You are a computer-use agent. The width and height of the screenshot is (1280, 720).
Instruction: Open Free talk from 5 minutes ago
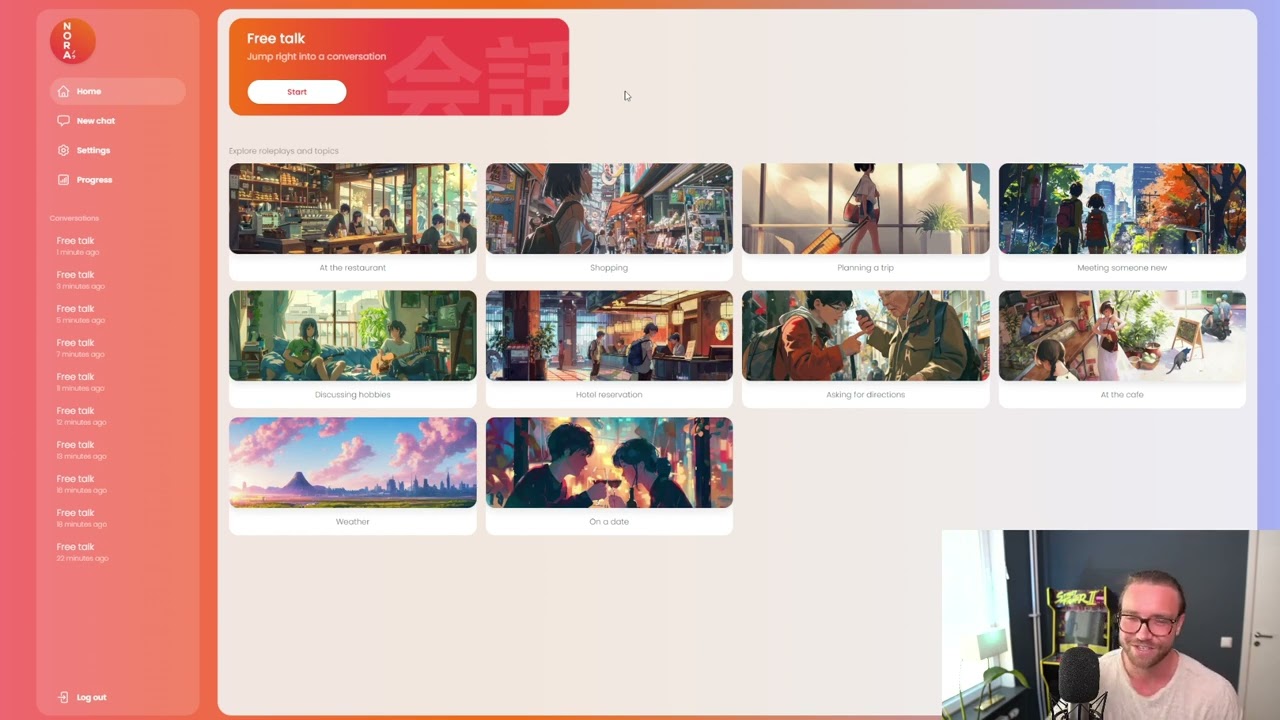coord(80,314)
